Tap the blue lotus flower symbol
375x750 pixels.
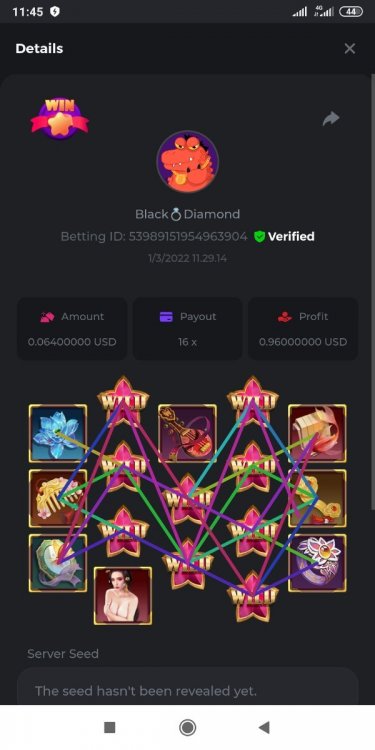pyautogui.click(x=58, y=433)
